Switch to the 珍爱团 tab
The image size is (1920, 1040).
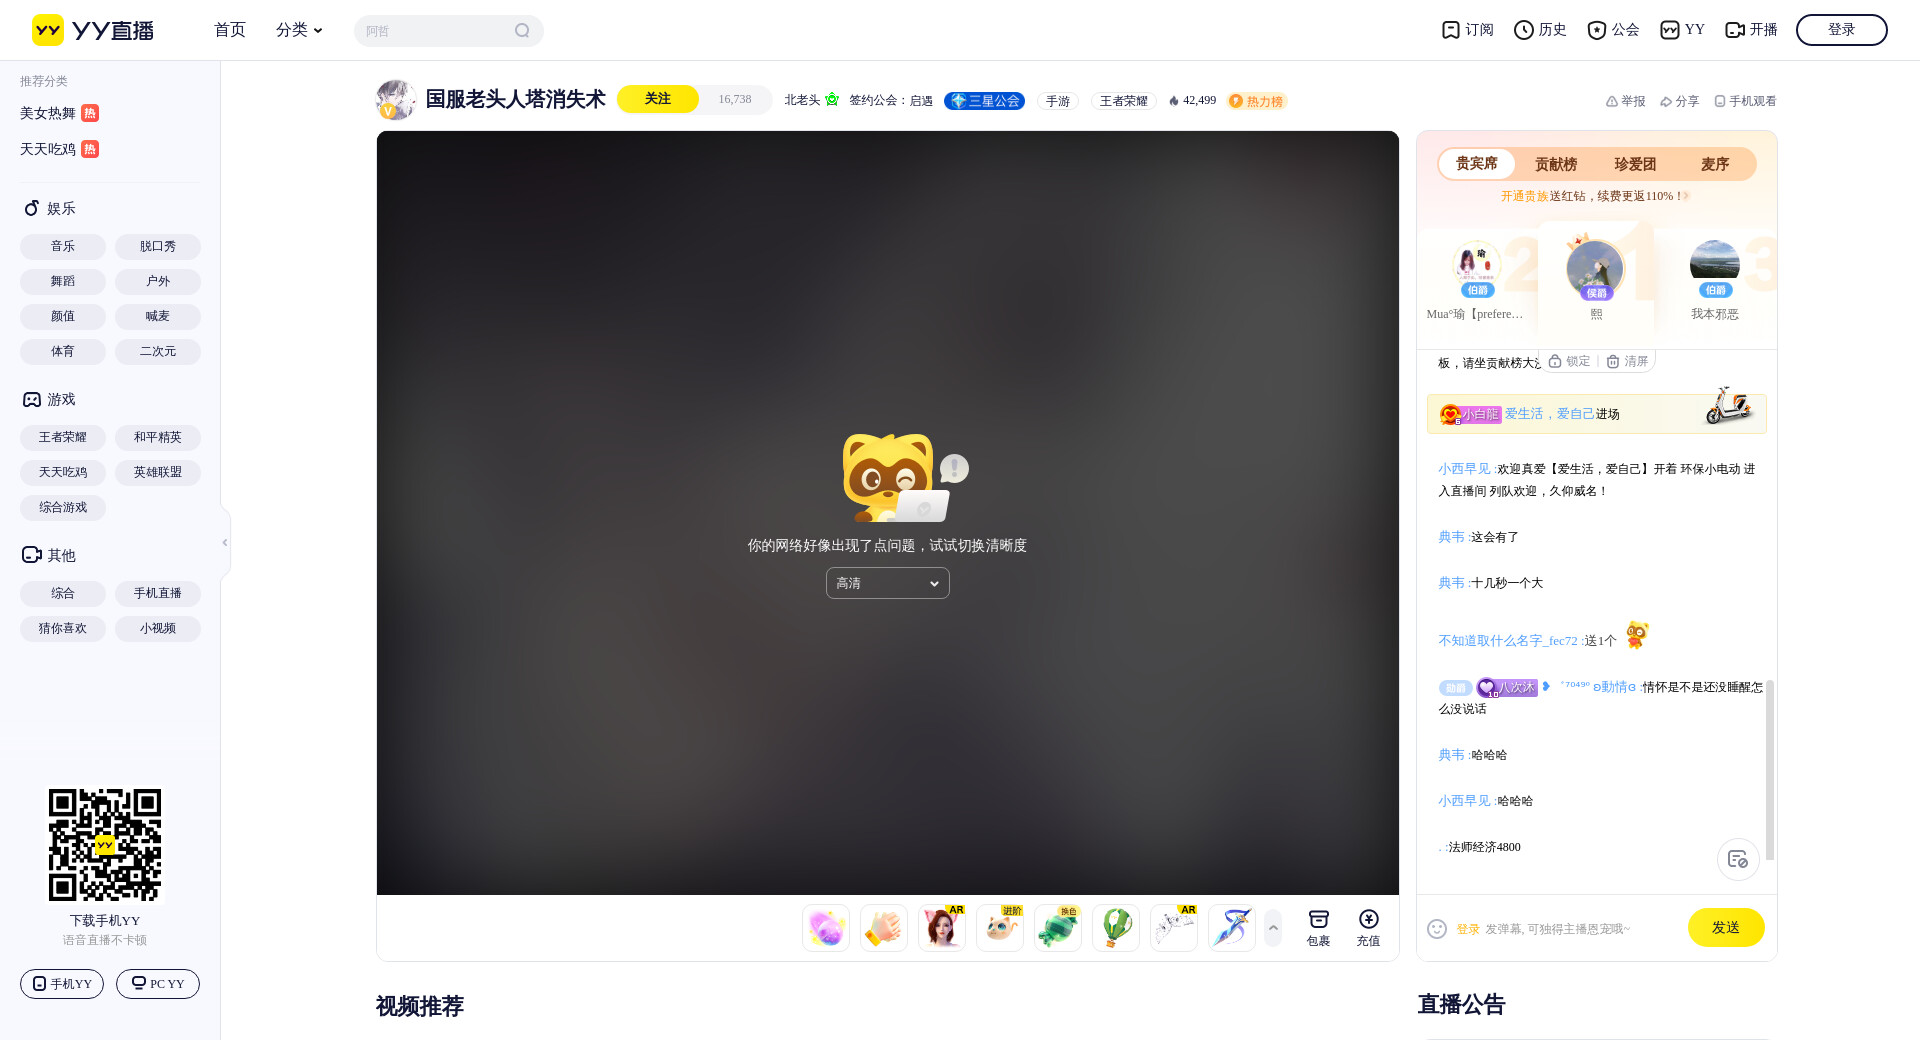point(1635,164)
